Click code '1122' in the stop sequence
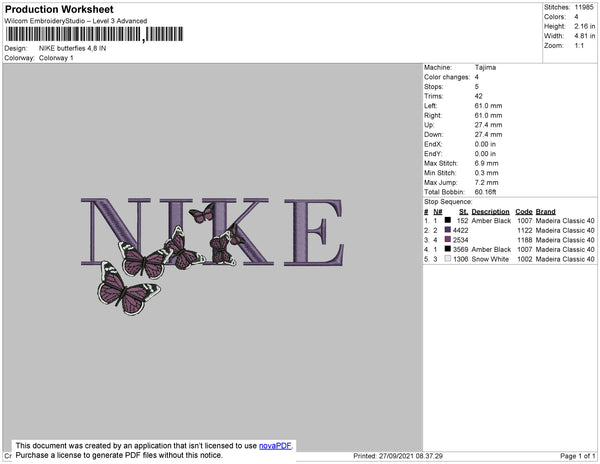 (x=525, y=230)
